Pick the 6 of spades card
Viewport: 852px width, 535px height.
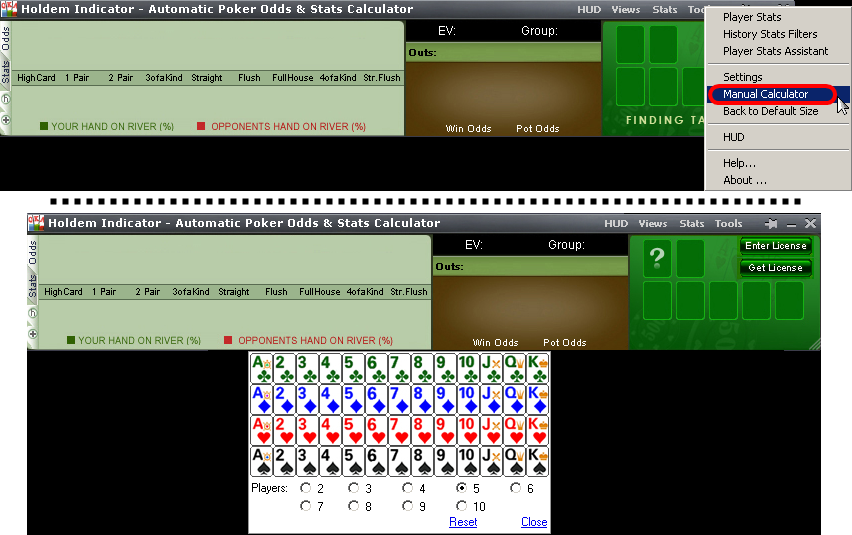pyautogui.click(x=377, y=461)
